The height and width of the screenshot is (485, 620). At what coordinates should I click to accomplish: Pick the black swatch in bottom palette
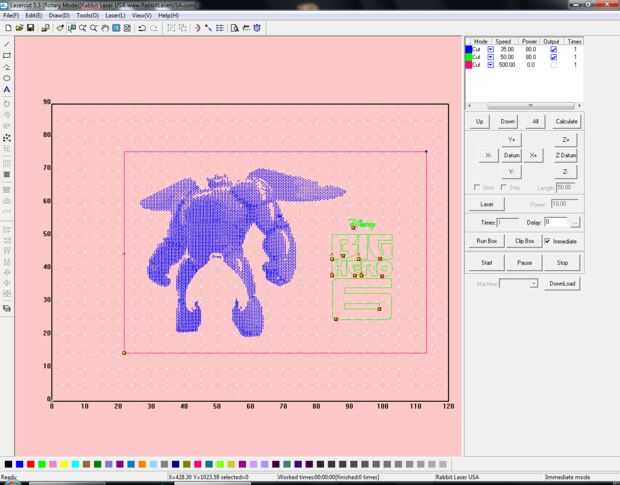coord(8,464)
